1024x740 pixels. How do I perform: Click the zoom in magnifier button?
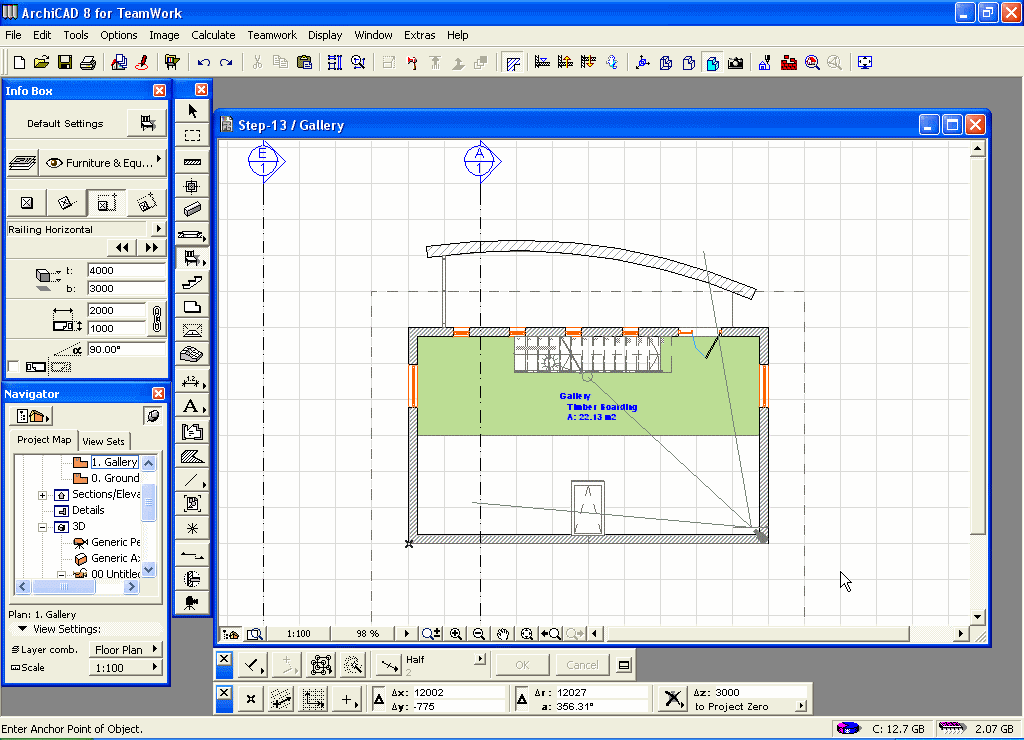[456, 633]
